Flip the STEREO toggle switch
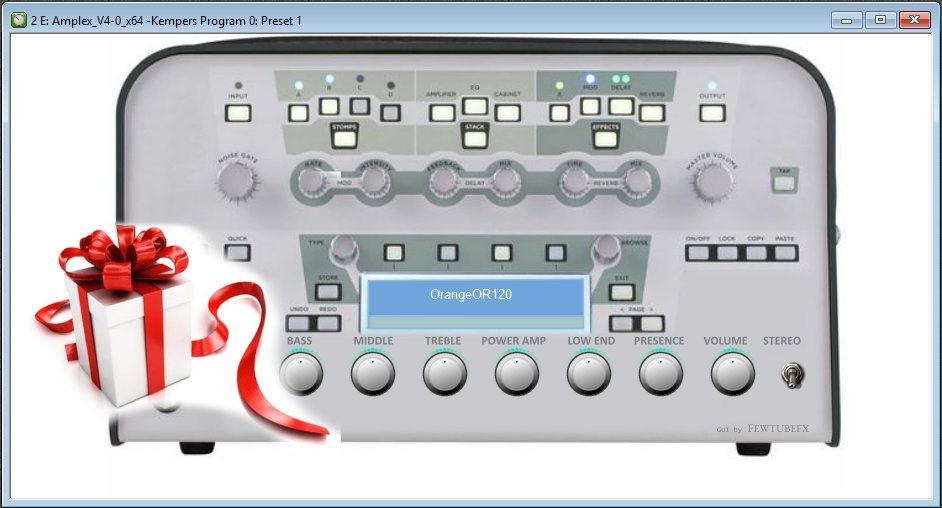 tap(792, 375)
